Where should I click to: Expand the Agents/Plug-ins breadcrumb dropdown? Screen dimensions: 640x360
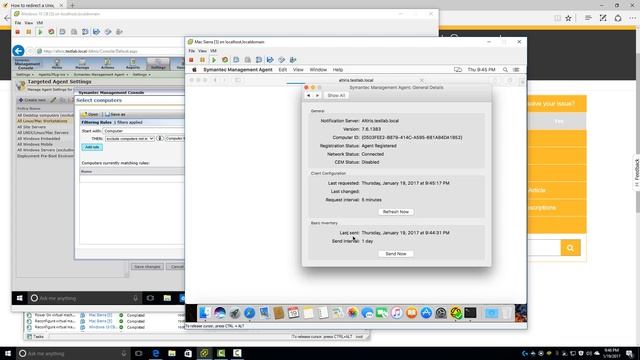tap(53, 75)
